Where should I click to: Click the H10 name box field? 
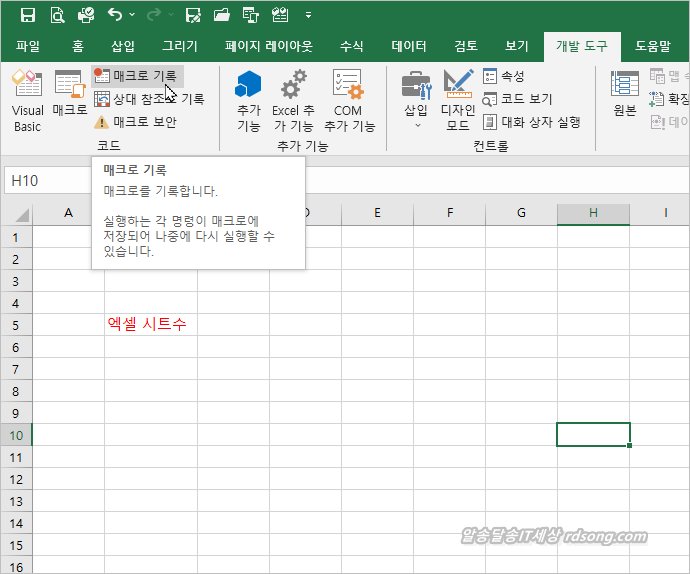[x=45, y=181]
